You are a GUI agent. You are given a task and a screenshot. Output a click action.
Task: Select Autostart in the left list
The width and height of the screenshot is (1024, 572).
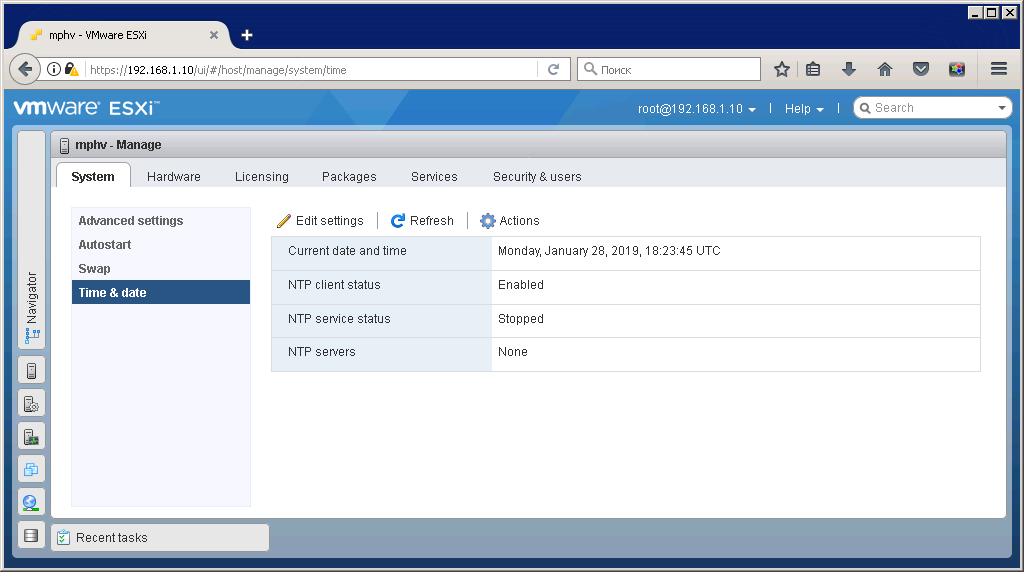click(161, 245)
